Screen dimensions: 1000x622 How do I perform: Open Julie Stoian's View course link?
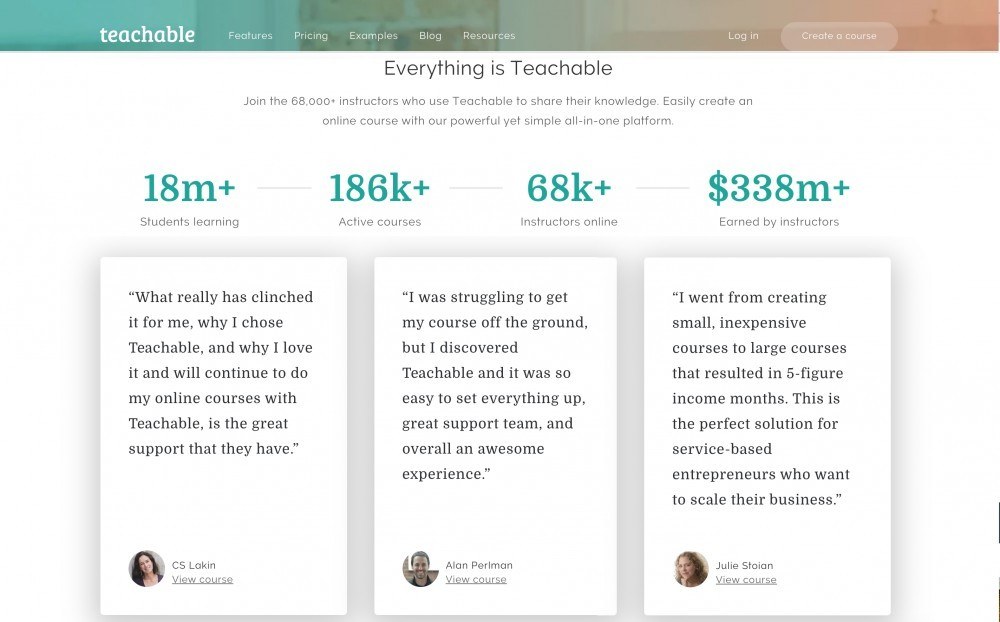pos(746,580)
